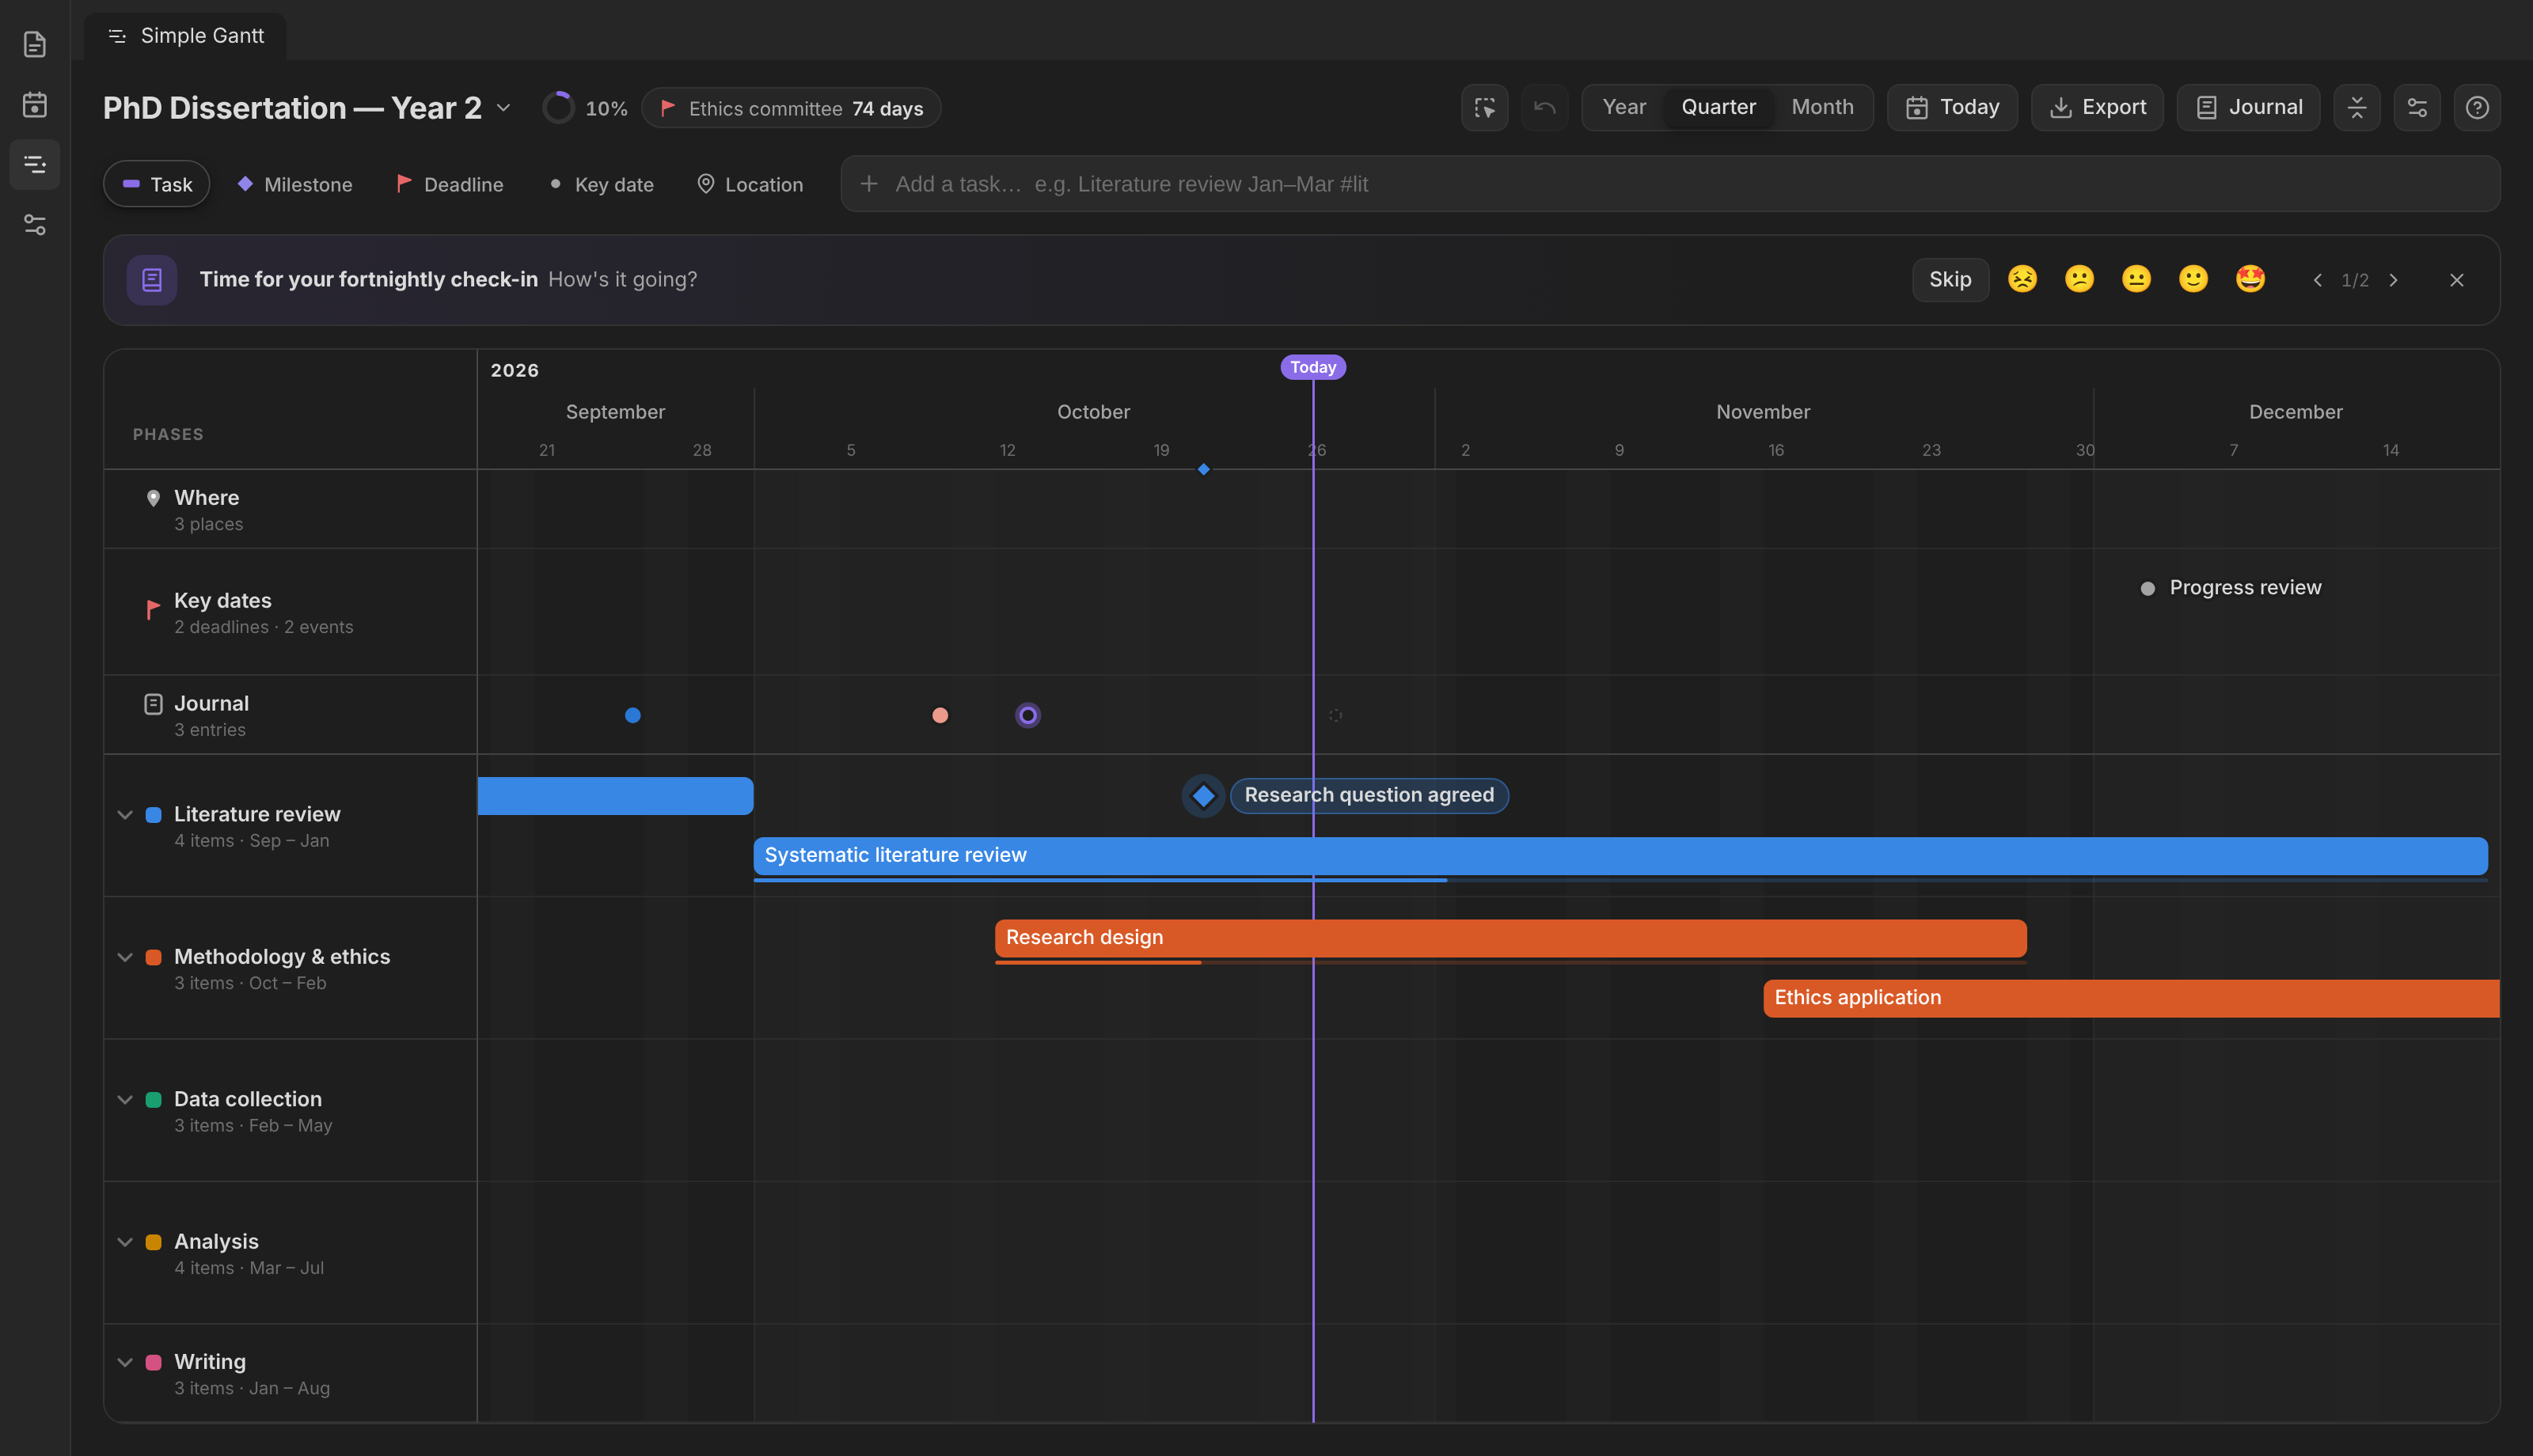Click the Journal row notebook icon
The image size is (2533, 1456).
pyautogui.click(x=153, y=704)
